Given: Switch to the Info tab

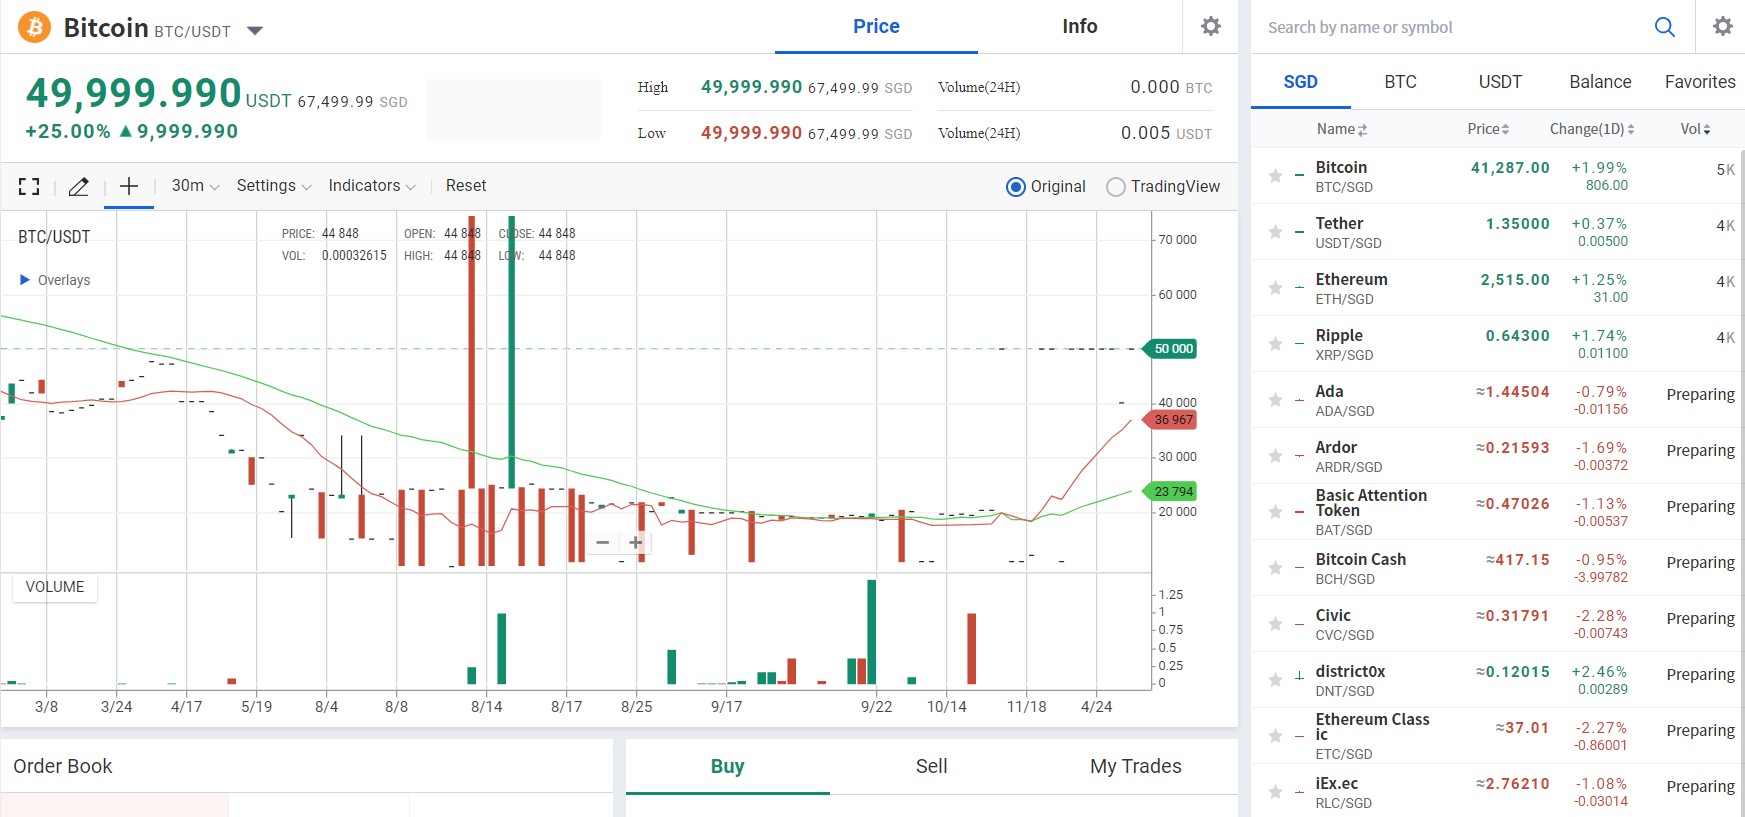Looking at the screenshot, I should tap(1080, 27).
